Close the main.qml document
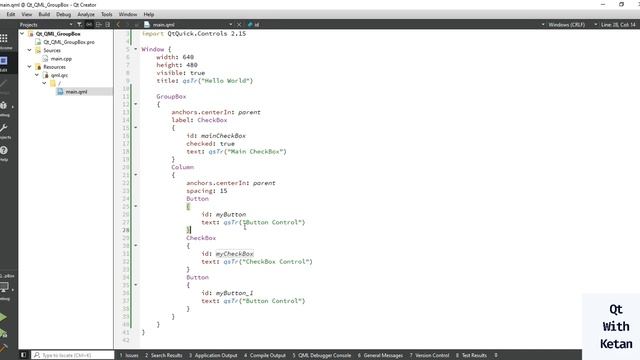This screenshot has height=360, width=640. coord(239,24)
